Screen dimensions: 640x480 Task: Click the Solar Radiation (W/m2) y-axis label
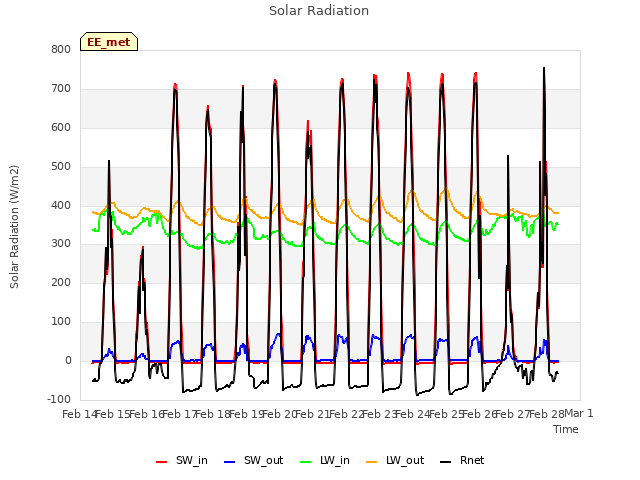click(x=14, y=227)
